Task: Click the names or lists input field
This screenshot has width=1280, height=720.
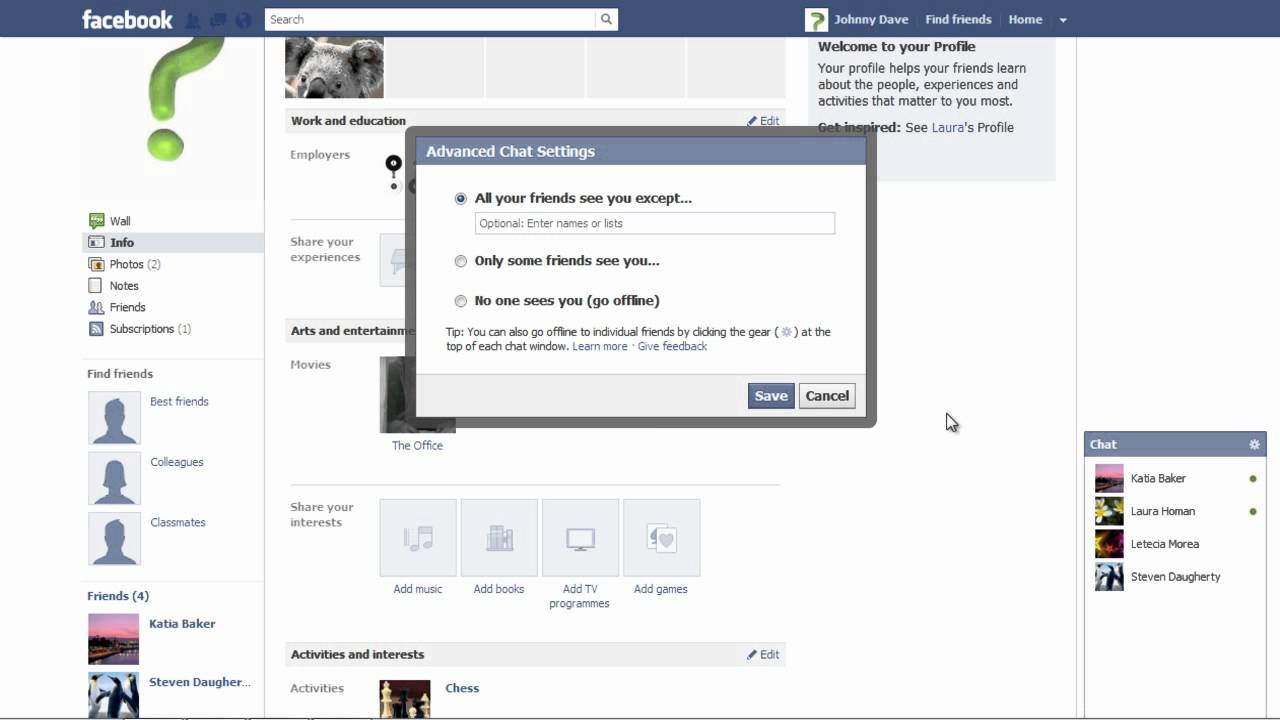Action: [655, 223]
